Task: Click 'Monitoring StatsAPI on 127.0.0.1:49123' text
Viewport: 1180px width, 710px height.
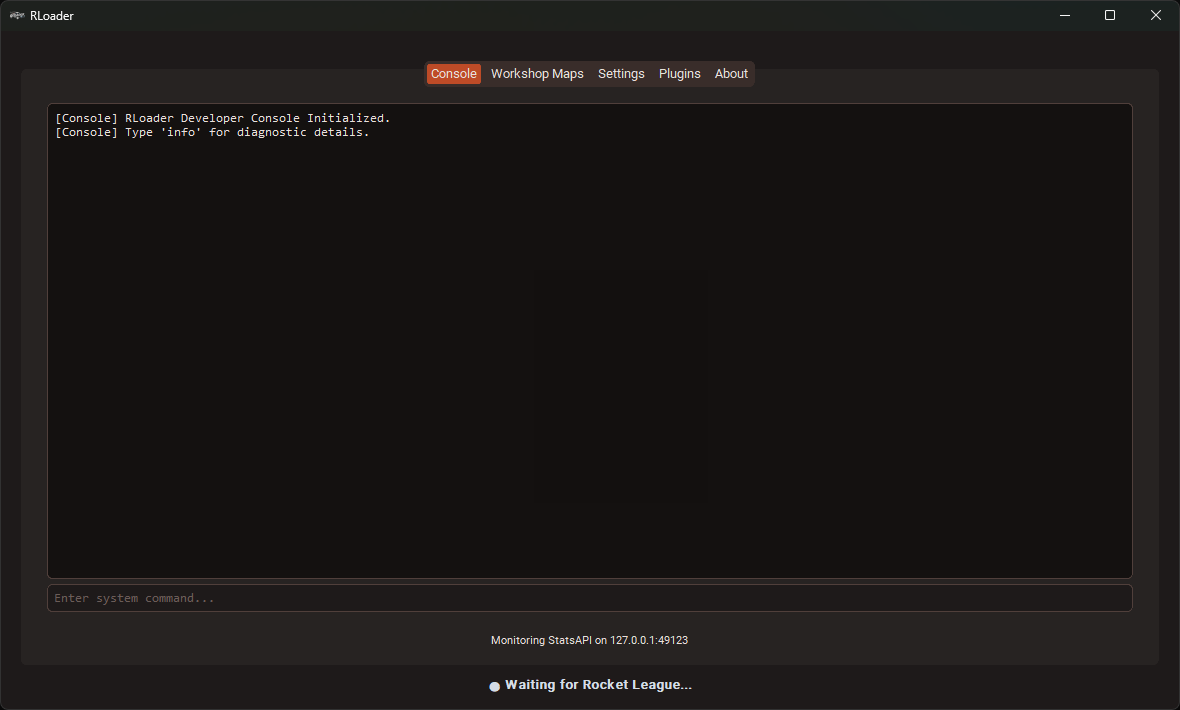Action: click(589, 640)
